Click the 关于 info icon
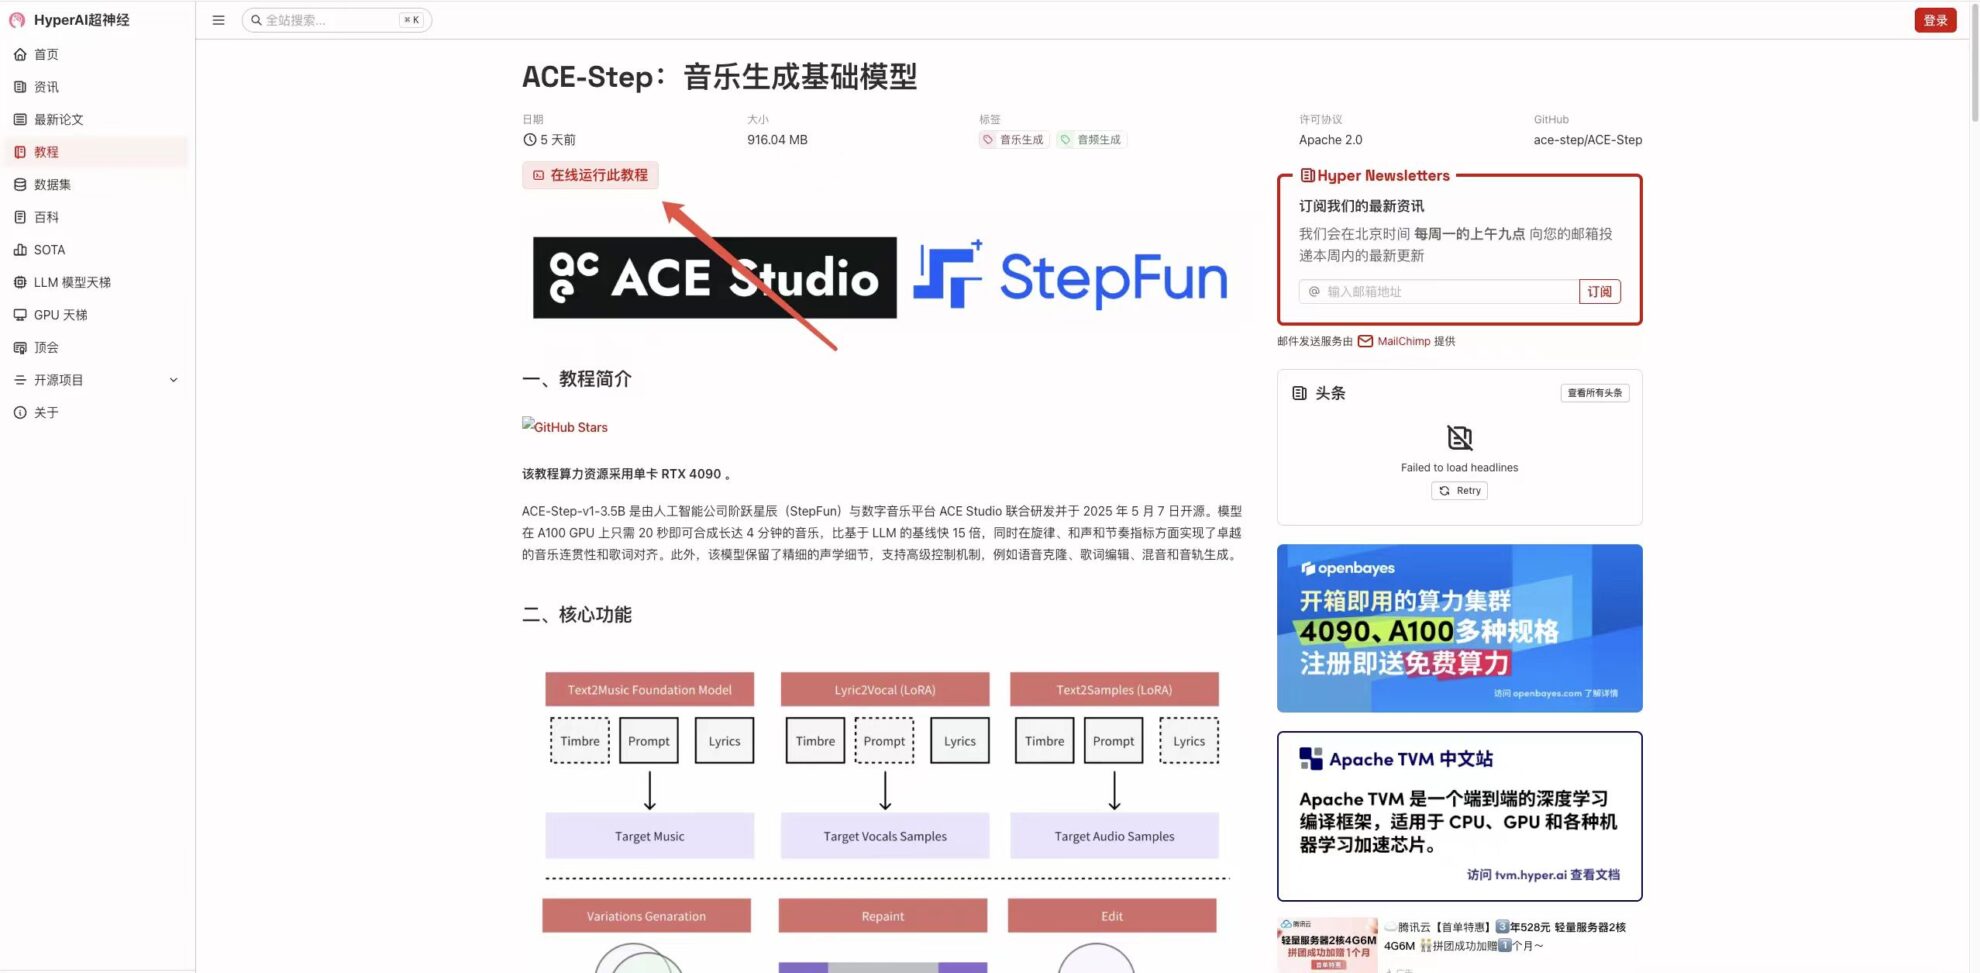The image size is (1980, 973). 20,413
